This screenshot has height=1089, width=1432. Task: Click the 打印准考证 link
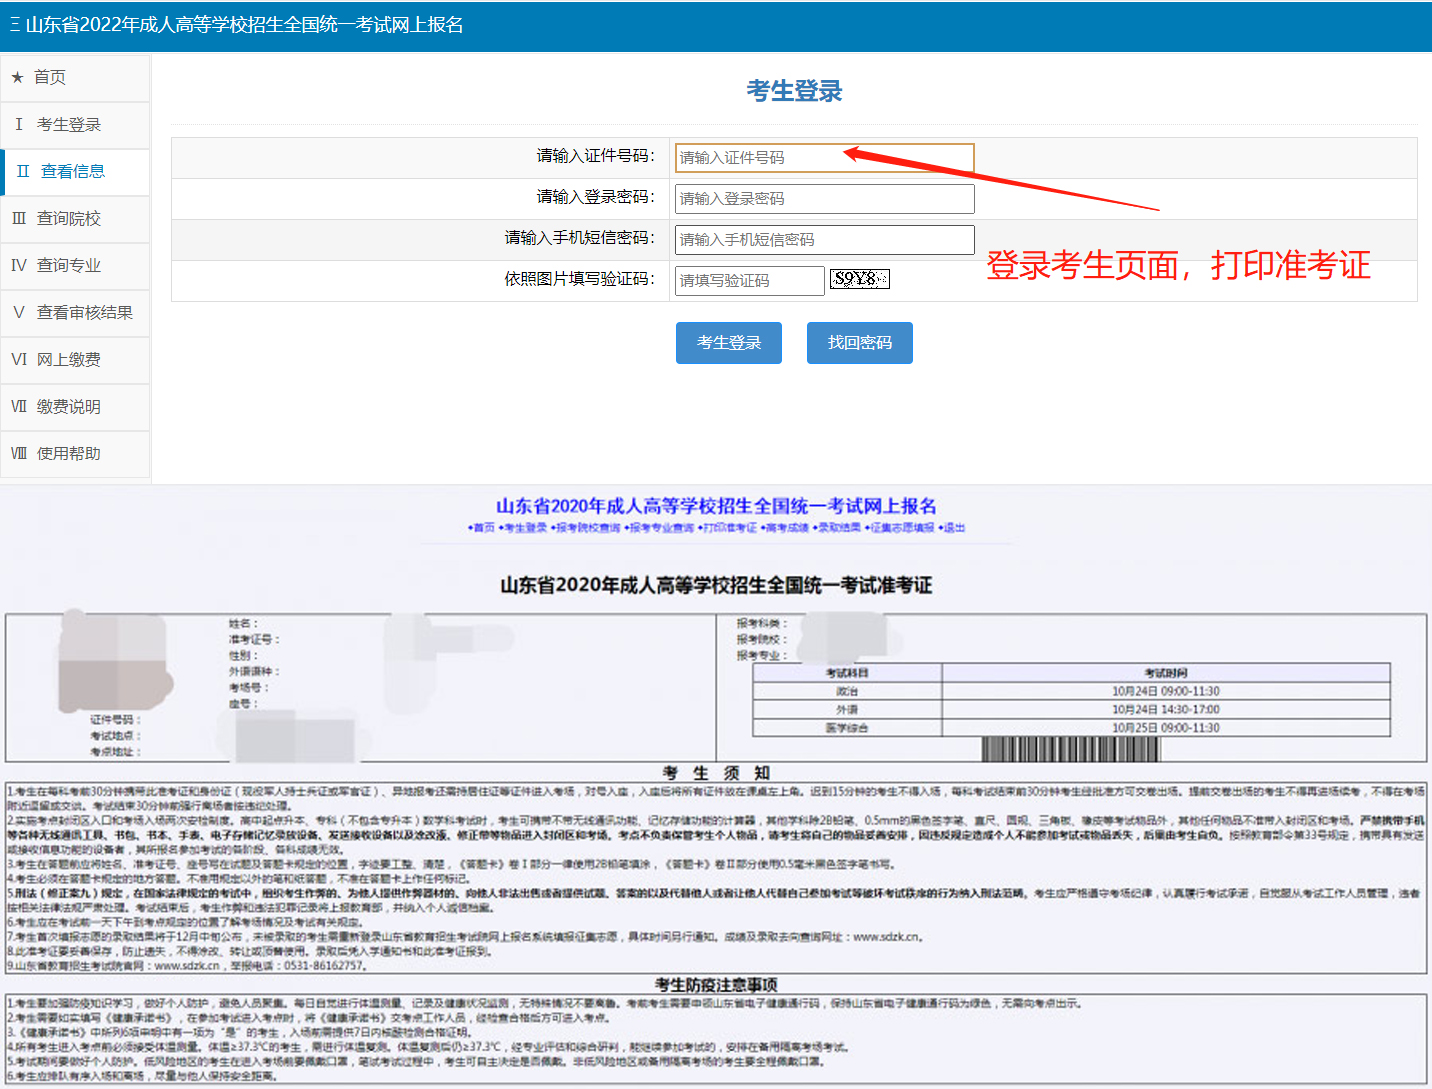[728, 528]
